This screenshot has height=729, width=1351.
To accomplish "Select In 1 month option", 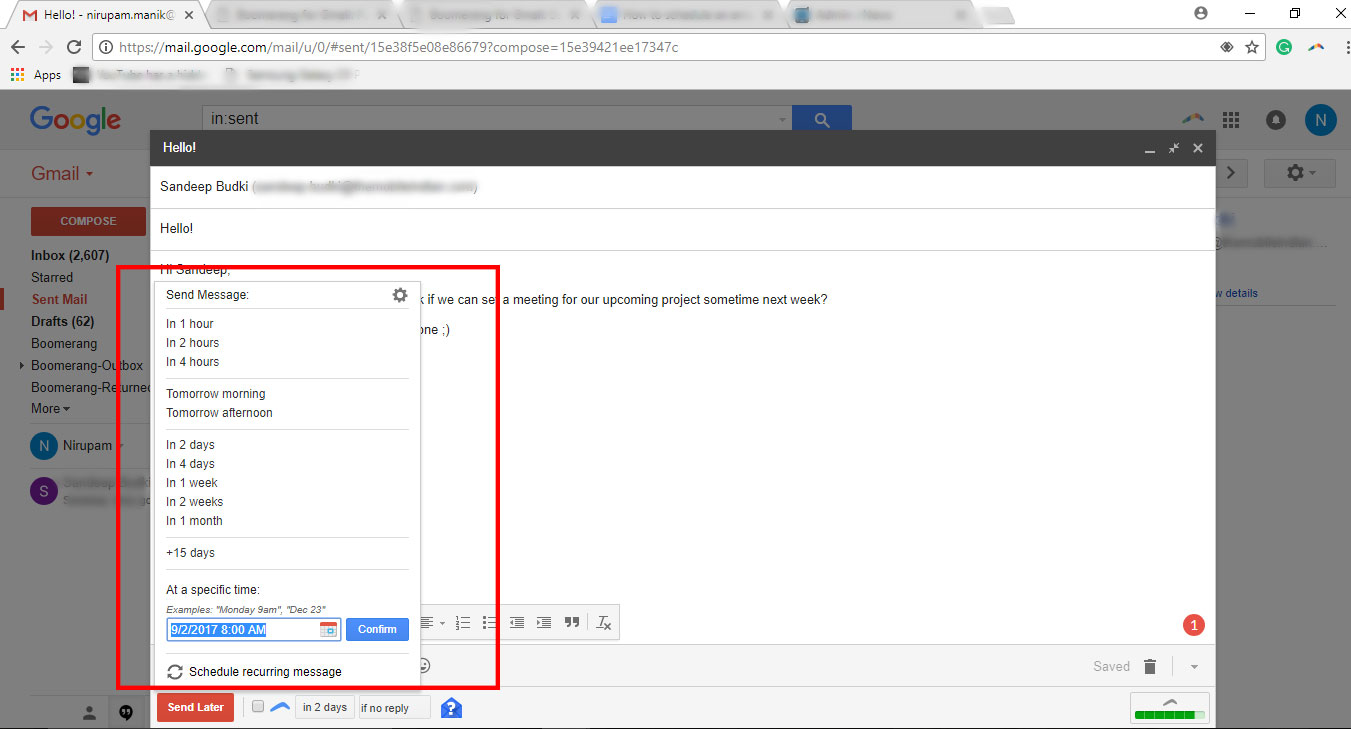I will point(195,521).
